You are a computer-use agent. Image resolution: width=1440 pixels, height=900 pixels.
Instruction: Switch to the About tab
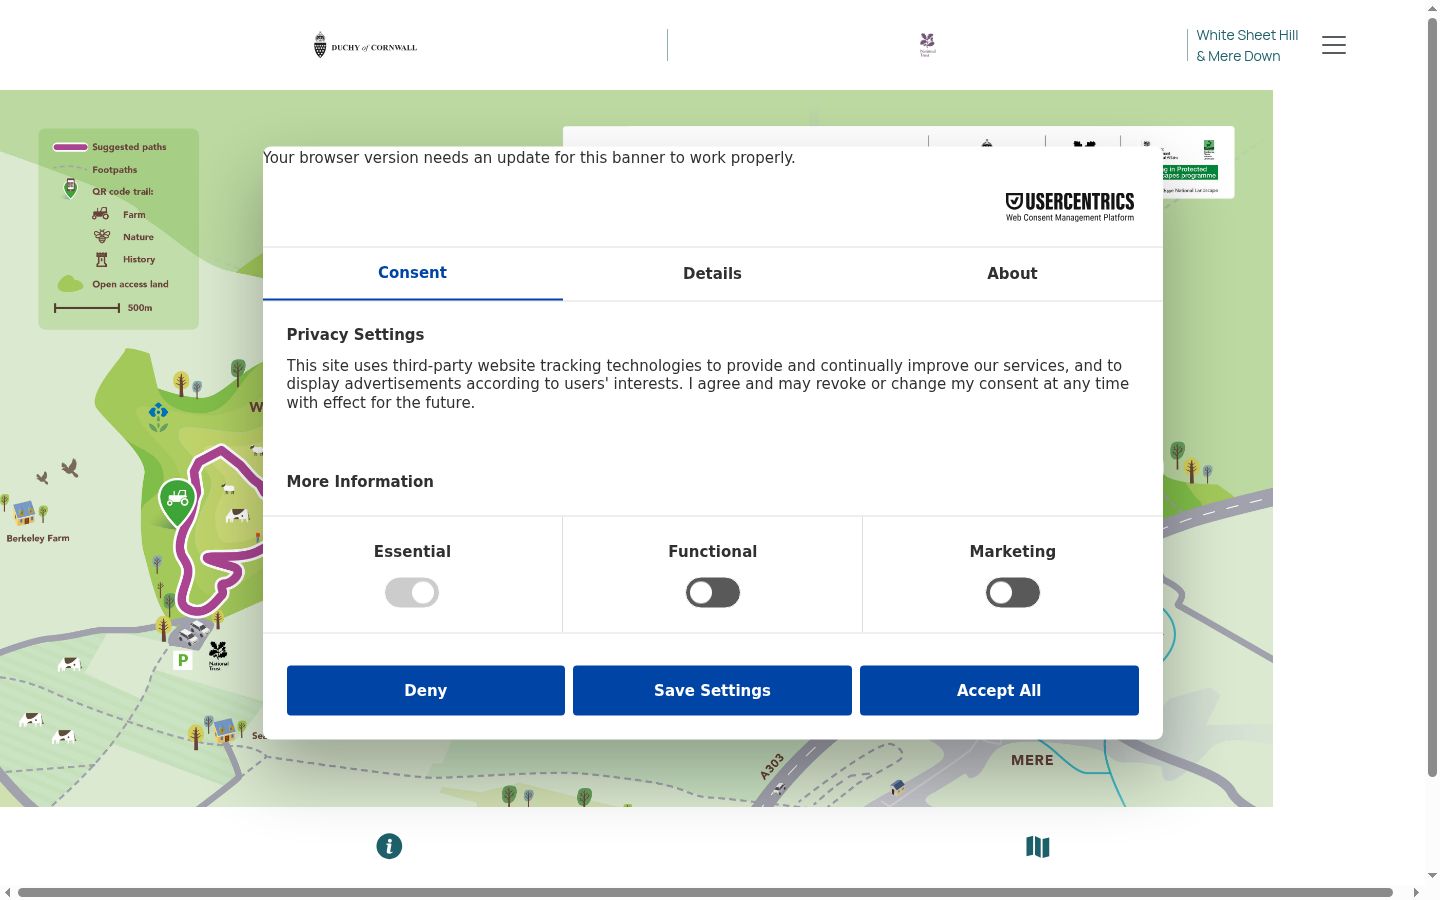pos(1012,274)
